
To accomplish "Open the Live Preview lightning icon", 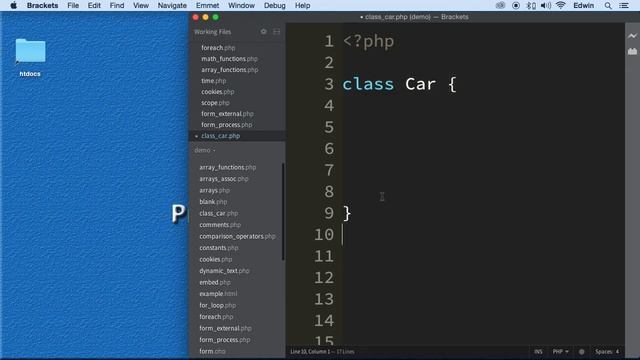I will tap(632, 36).
